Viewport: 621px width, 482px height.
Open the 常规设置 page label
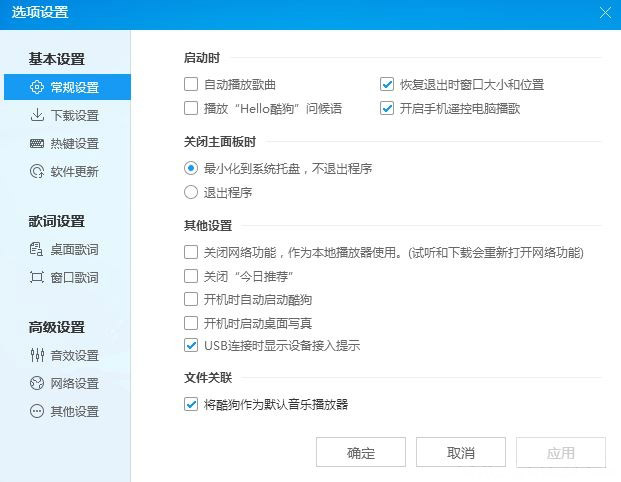tap(74, 87)
